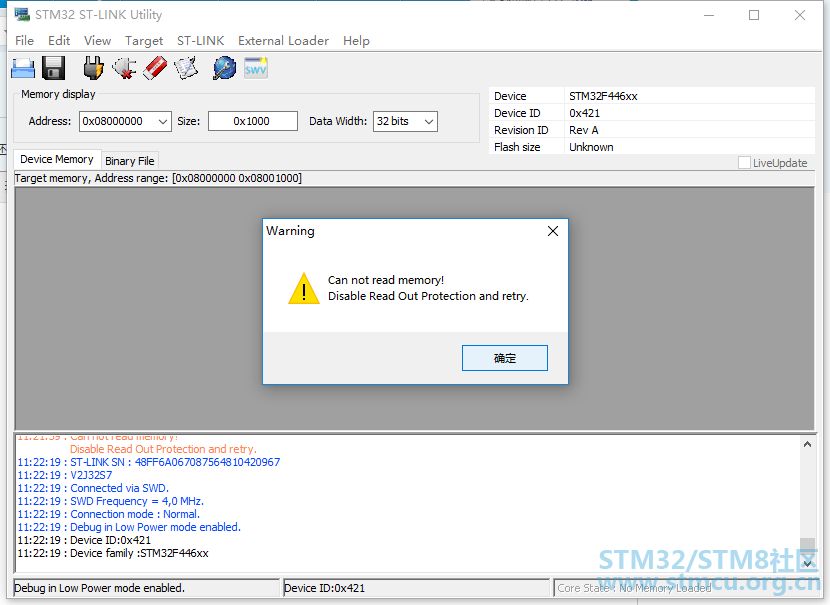Maximize the ST-LINK Utility window

754,15
